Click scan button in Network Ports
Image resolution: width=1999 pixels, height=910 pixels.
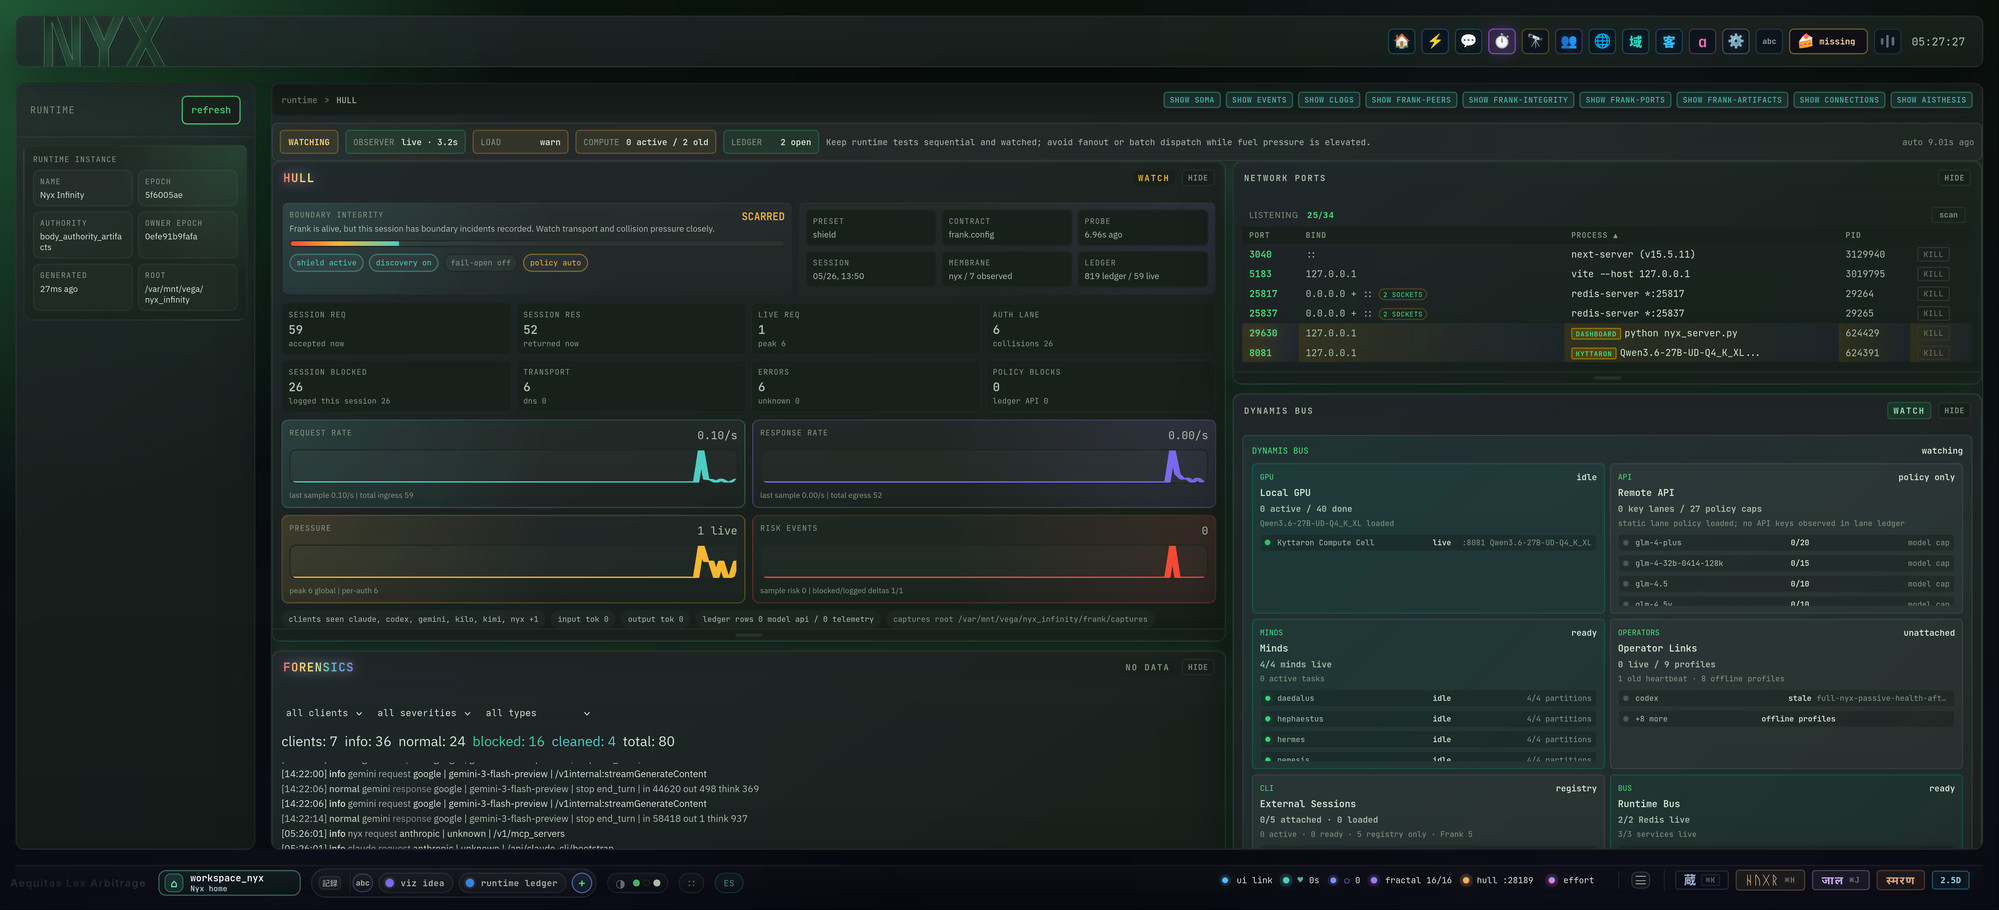(1948, 215)
